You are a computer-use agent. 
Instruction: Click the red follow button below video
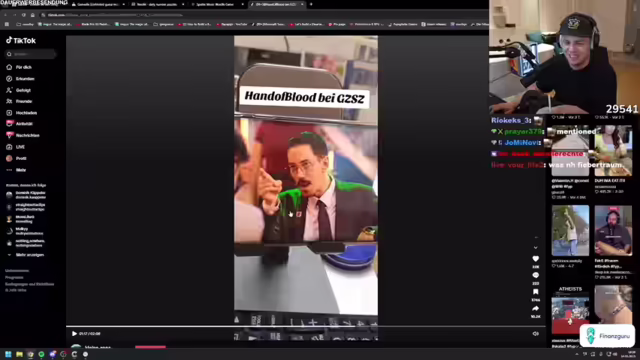[150, 347]
